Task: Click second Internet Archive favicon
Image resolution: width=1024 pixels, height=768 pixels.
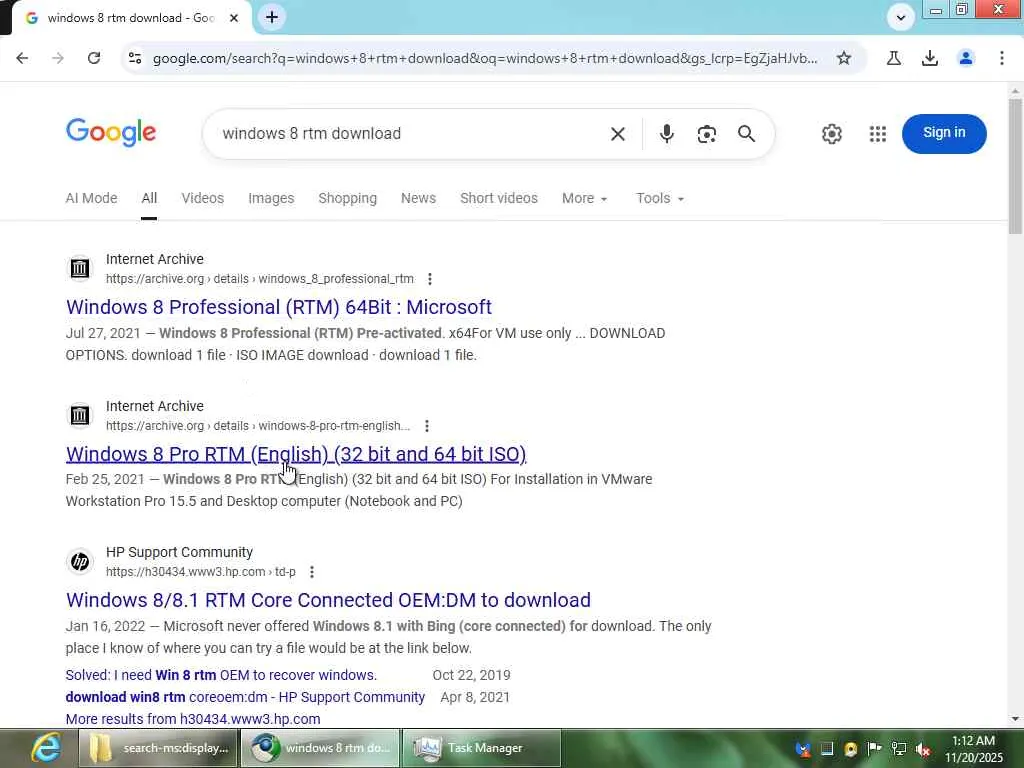Action: [x=80, y=415]
